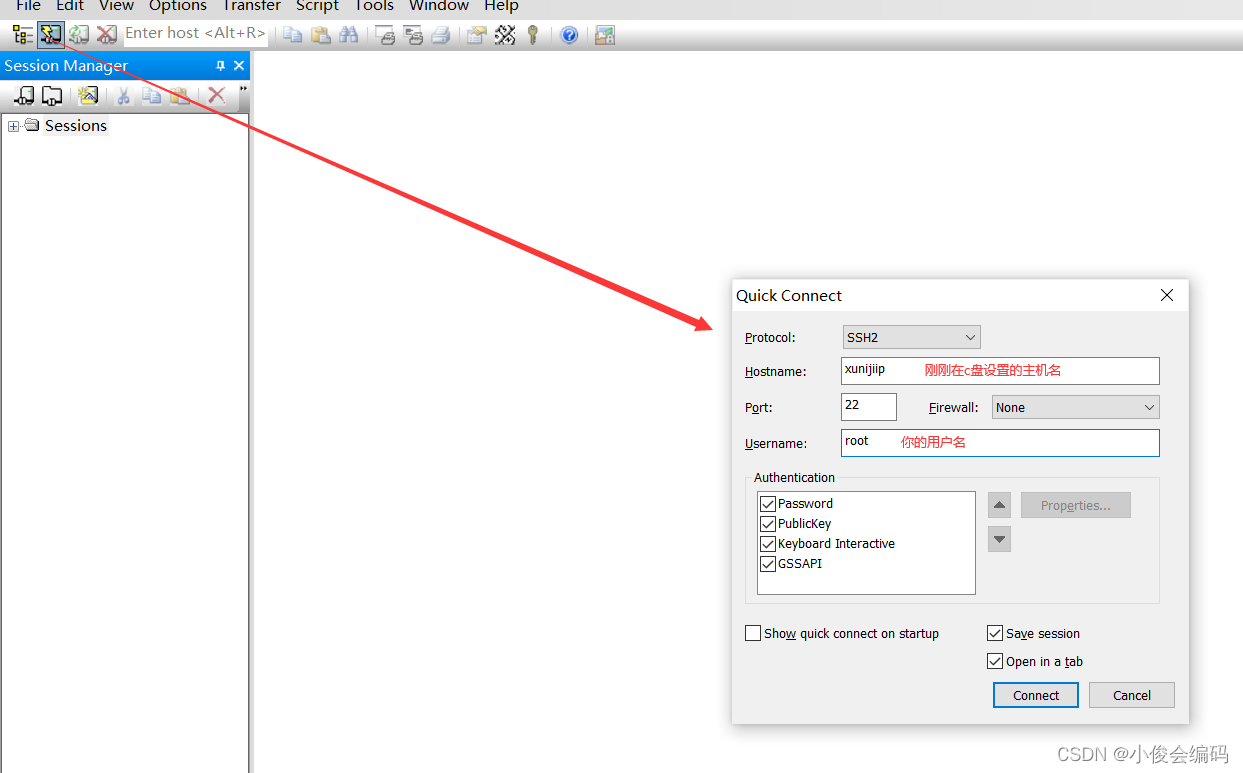Open the Options menu

(178, 6)
